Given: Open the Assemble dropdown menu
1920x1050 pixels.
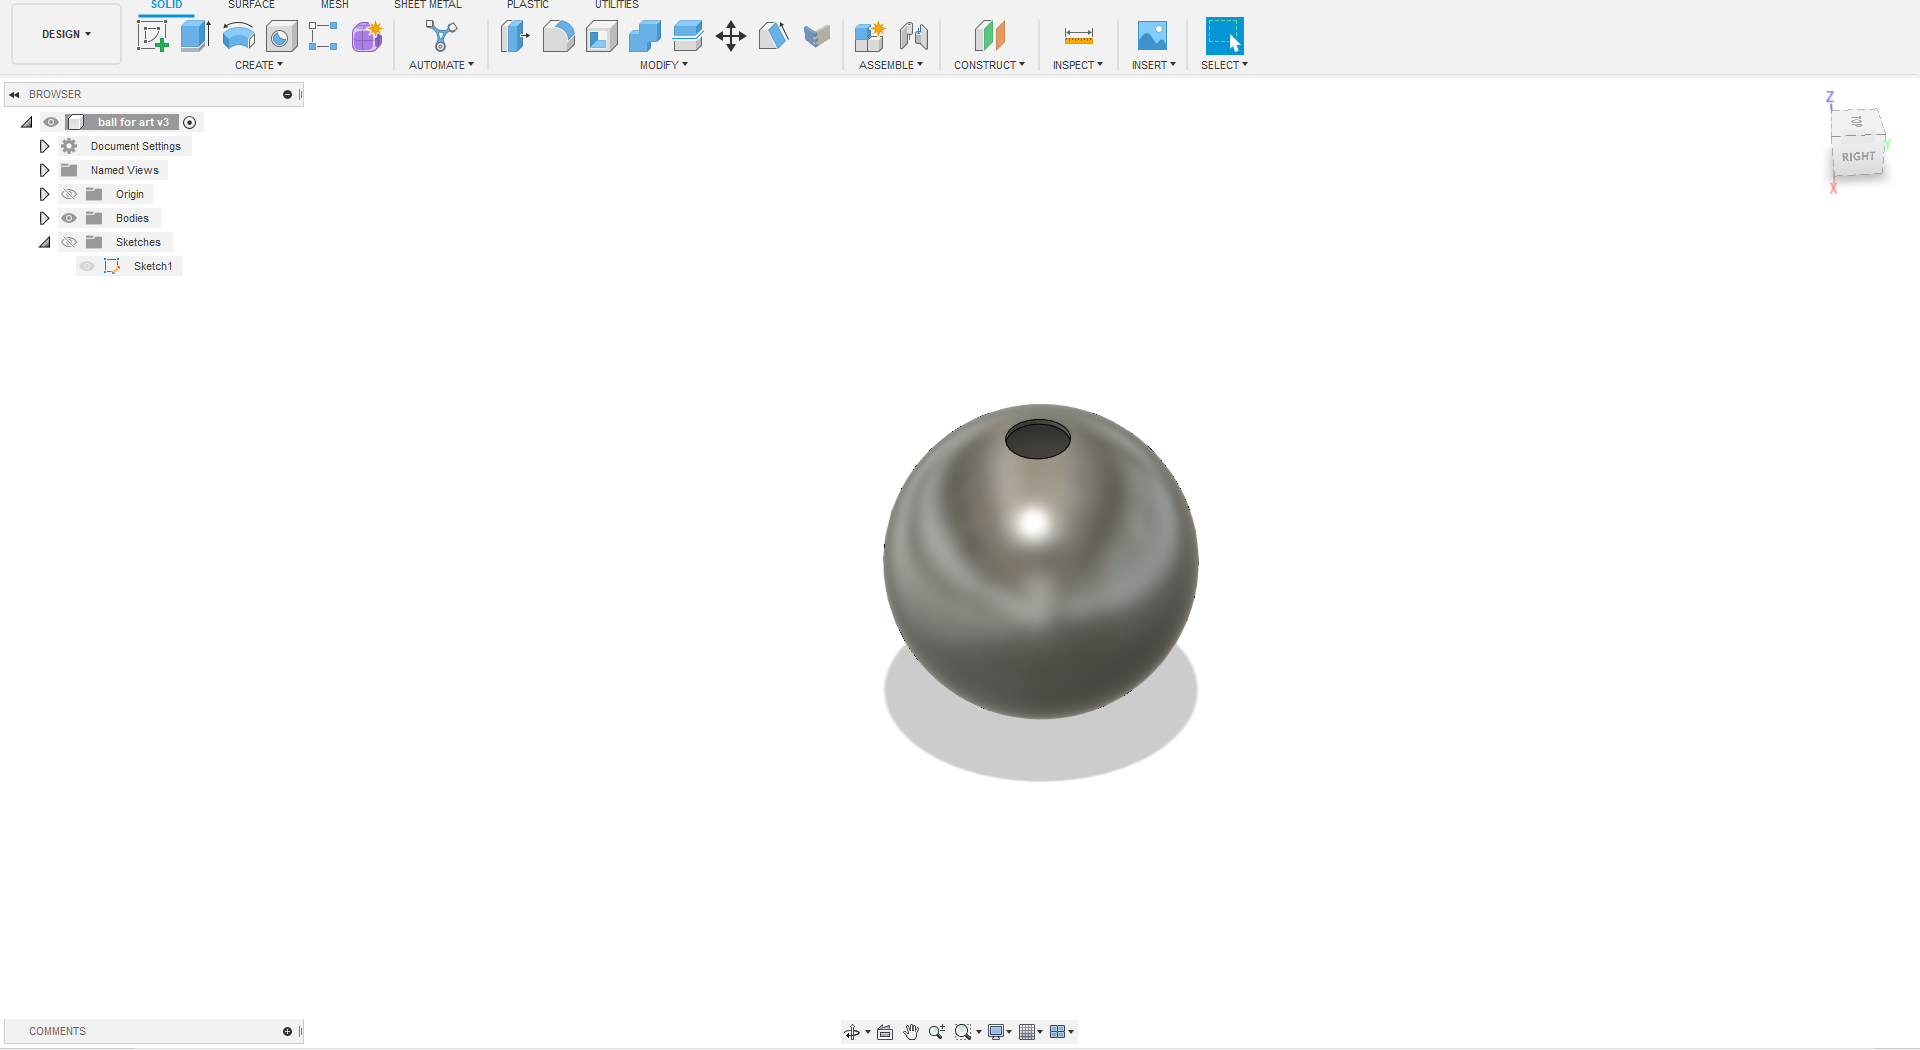Looking at the screenshot, I should coord(891,65).
